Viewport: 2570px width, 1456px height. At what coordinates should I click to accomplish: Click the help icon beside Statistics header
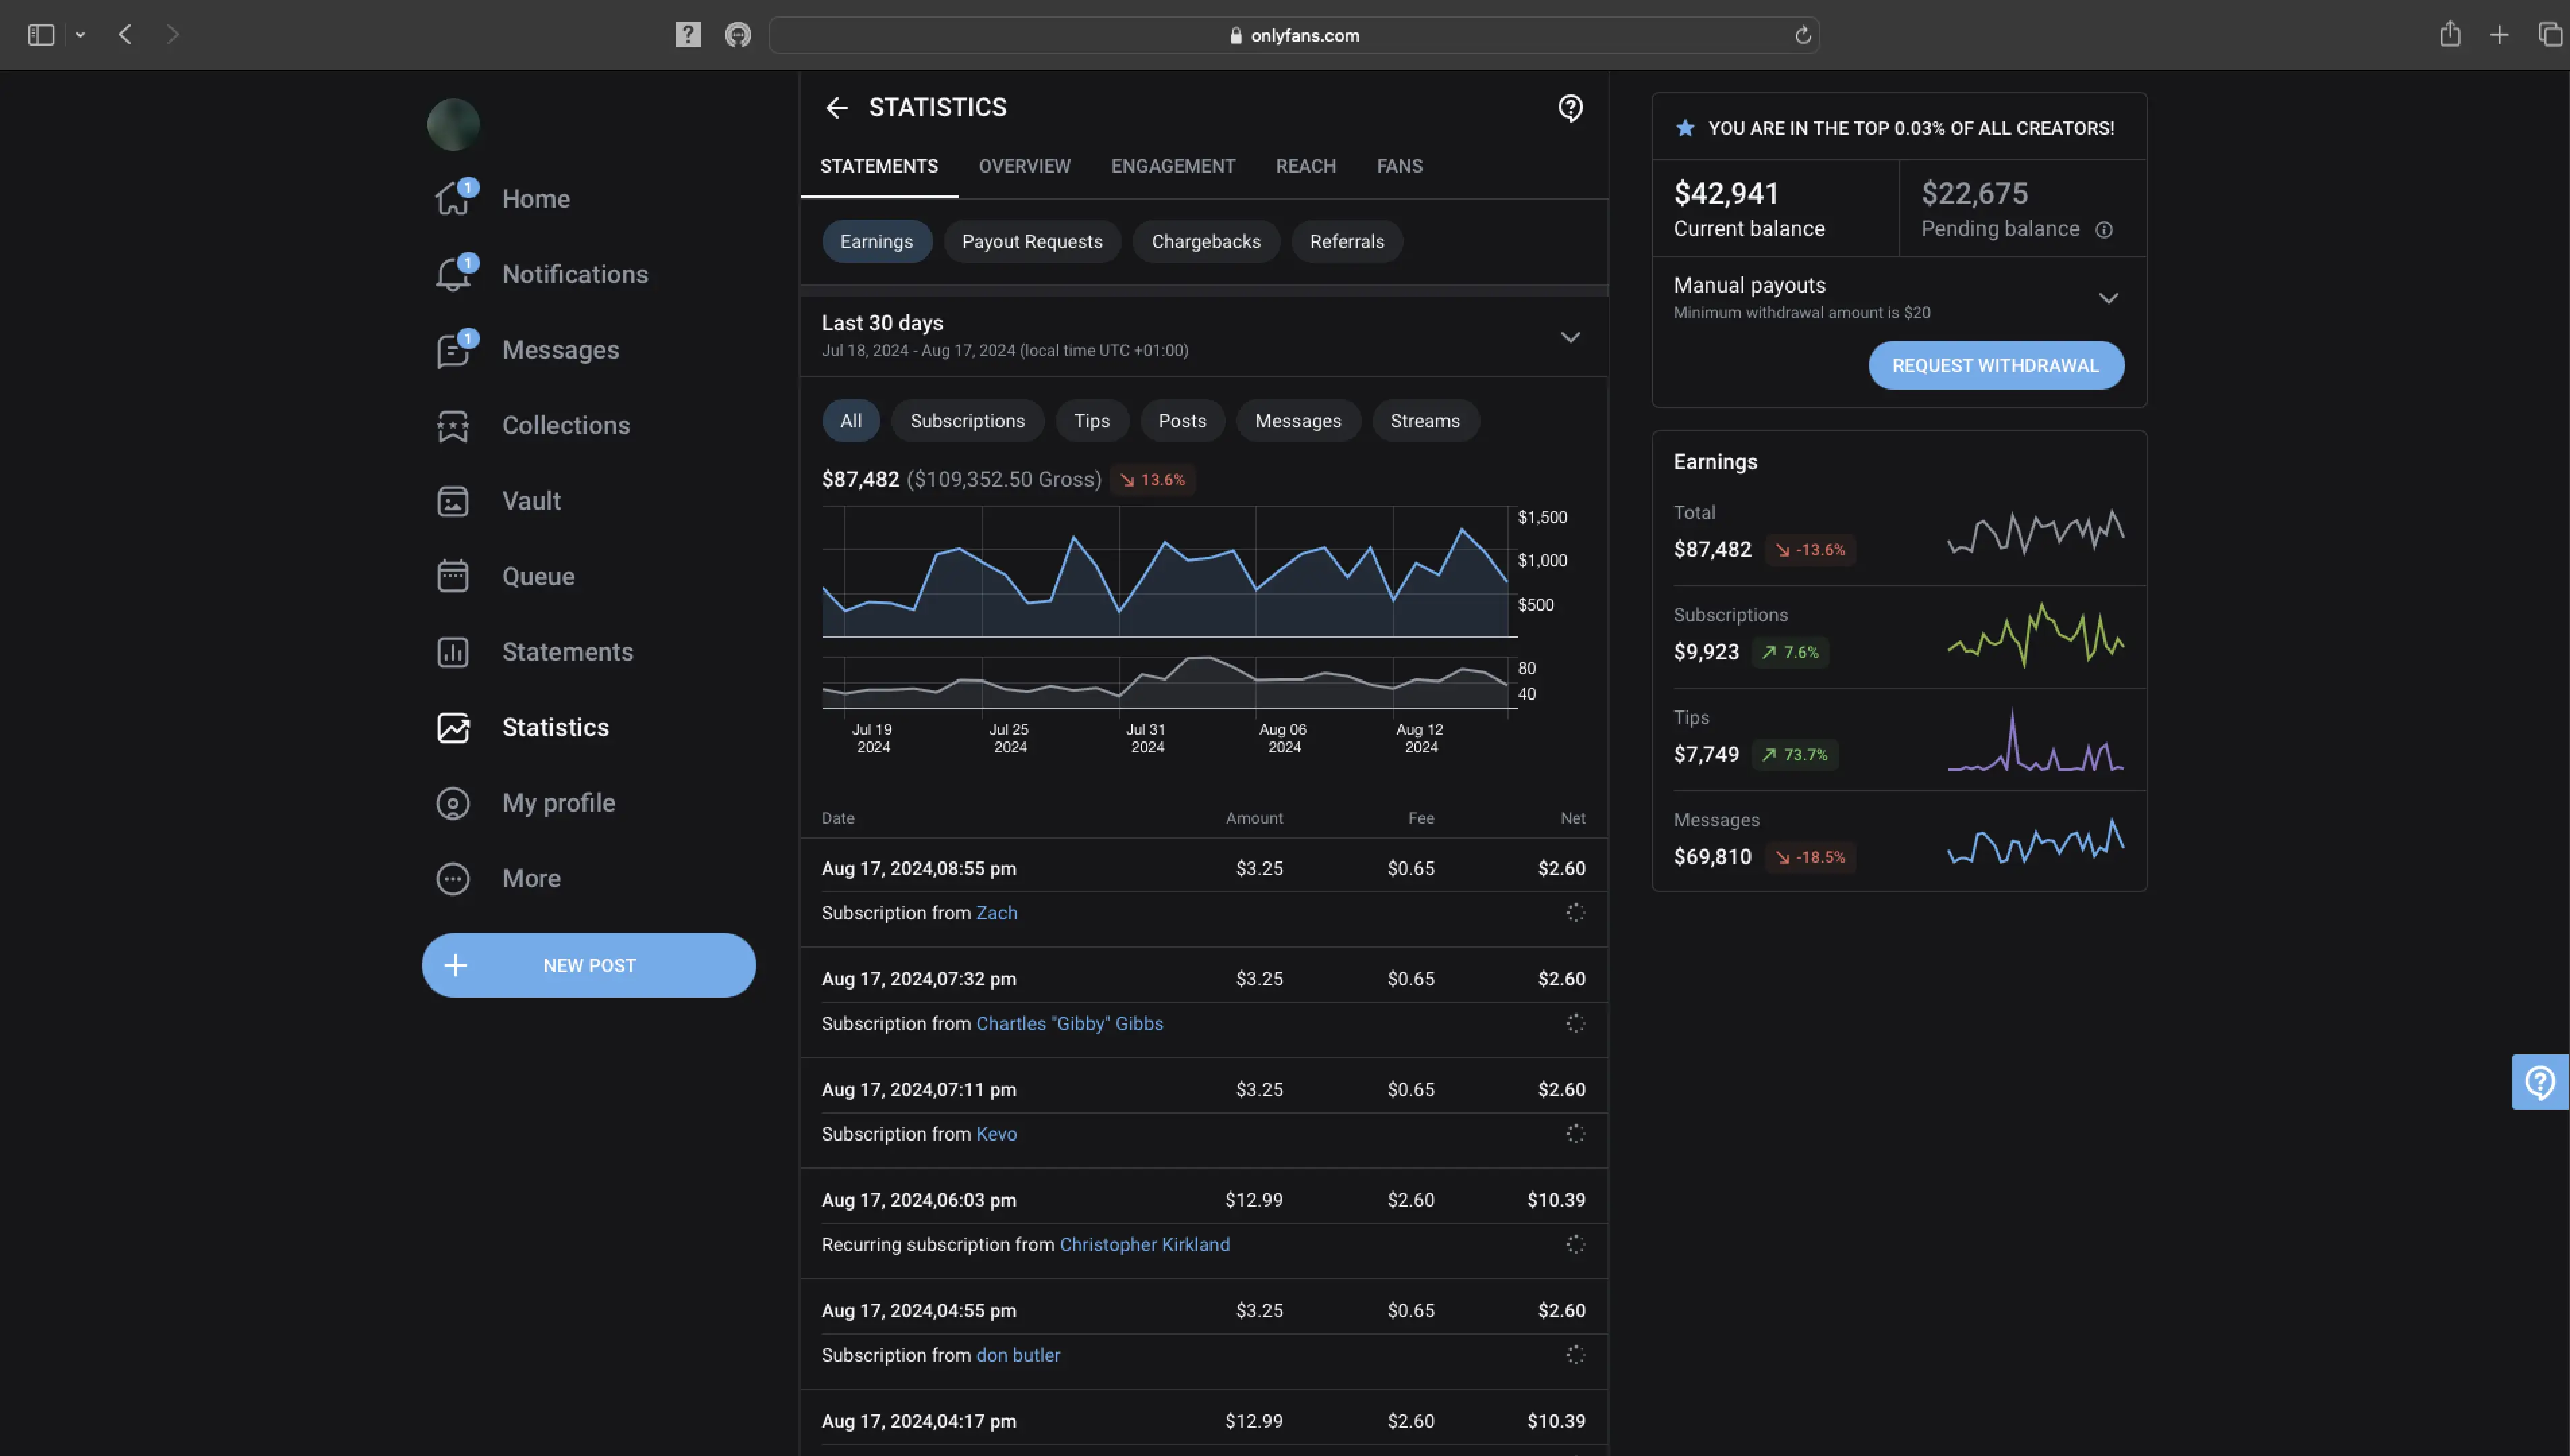pyautogui.click(x=1570, y=108)
